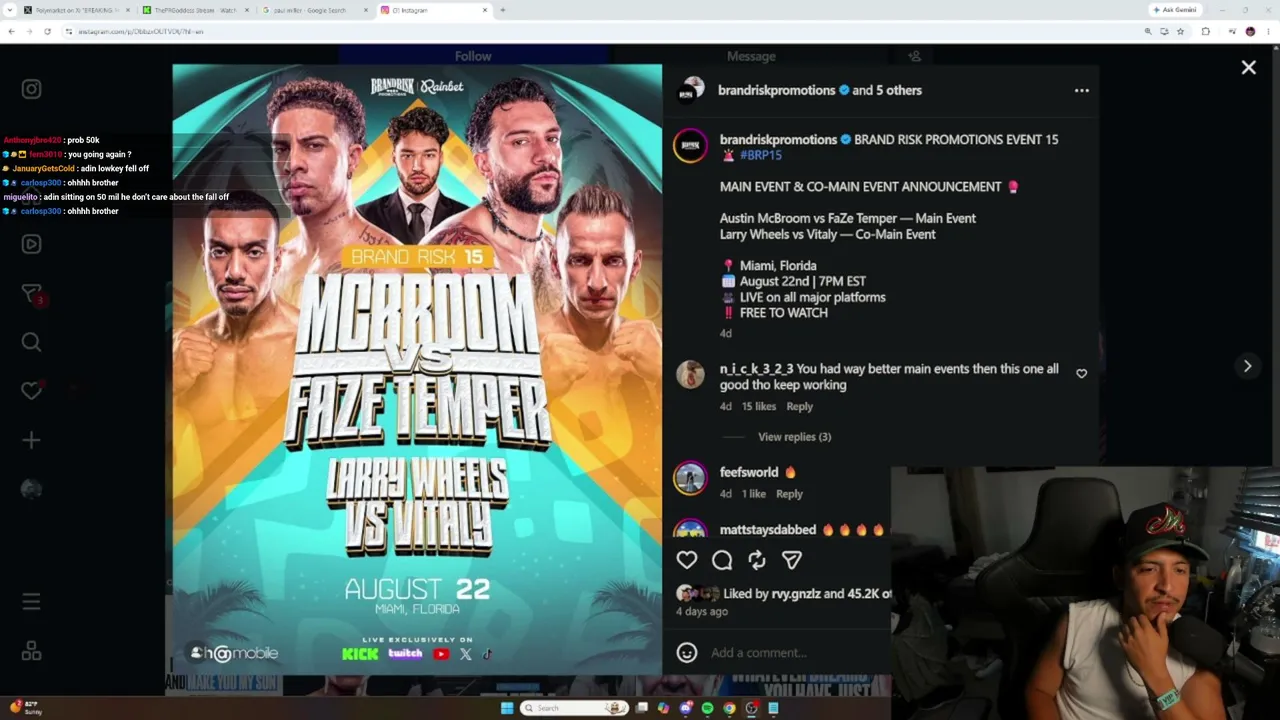Open Spotify from the taskbar
1280x720 pixels.
[x=707, y=708]
